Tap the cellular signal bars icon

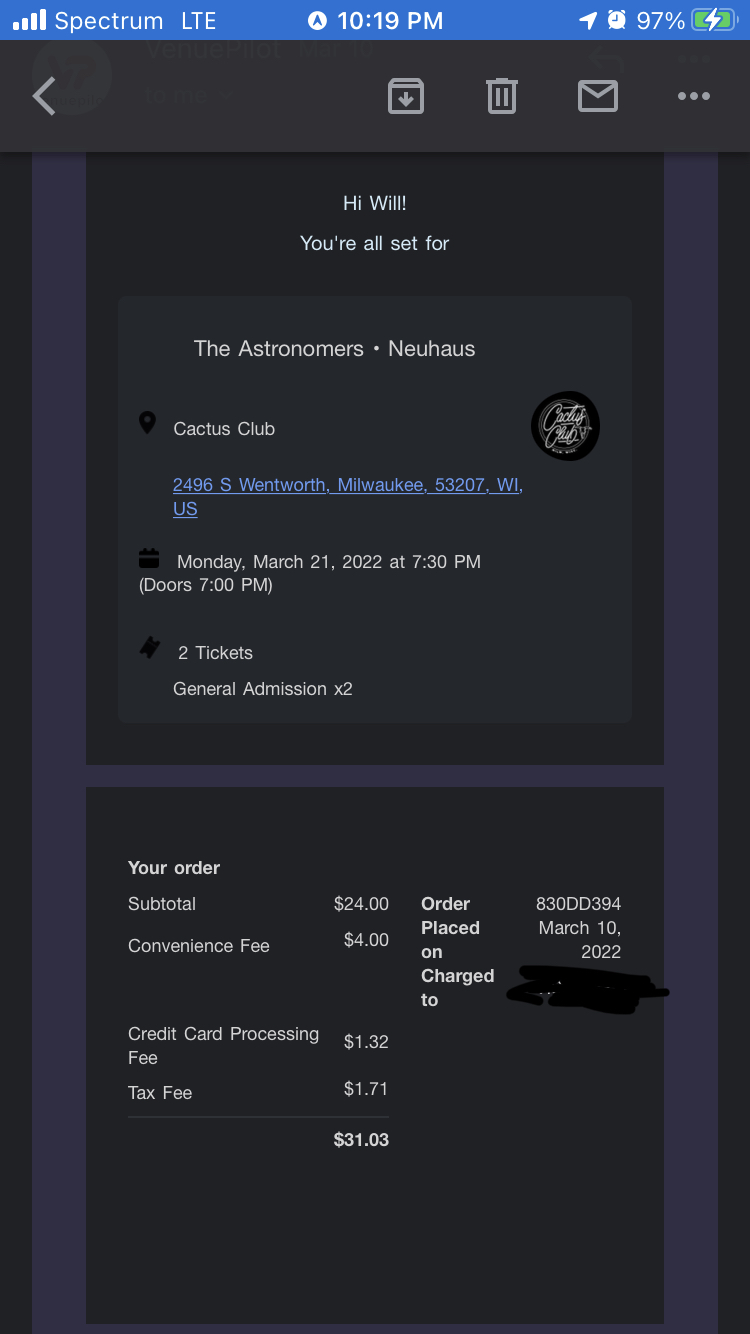pos(29,20)
